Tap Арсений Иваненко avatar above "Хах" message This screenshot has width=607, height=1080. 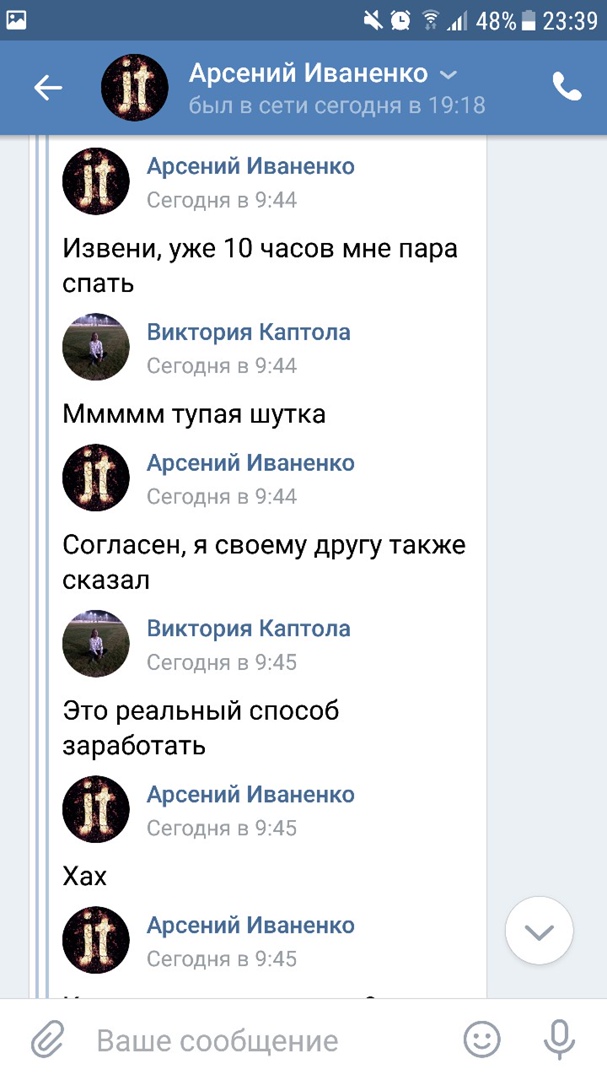coord(96,809)
